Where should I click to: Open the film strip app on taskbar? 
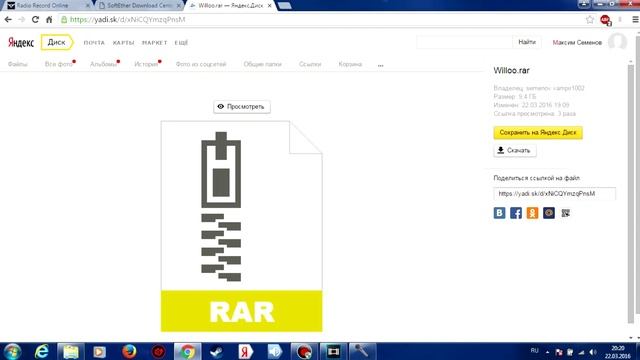pyautogui.click(x=333, y=351)
